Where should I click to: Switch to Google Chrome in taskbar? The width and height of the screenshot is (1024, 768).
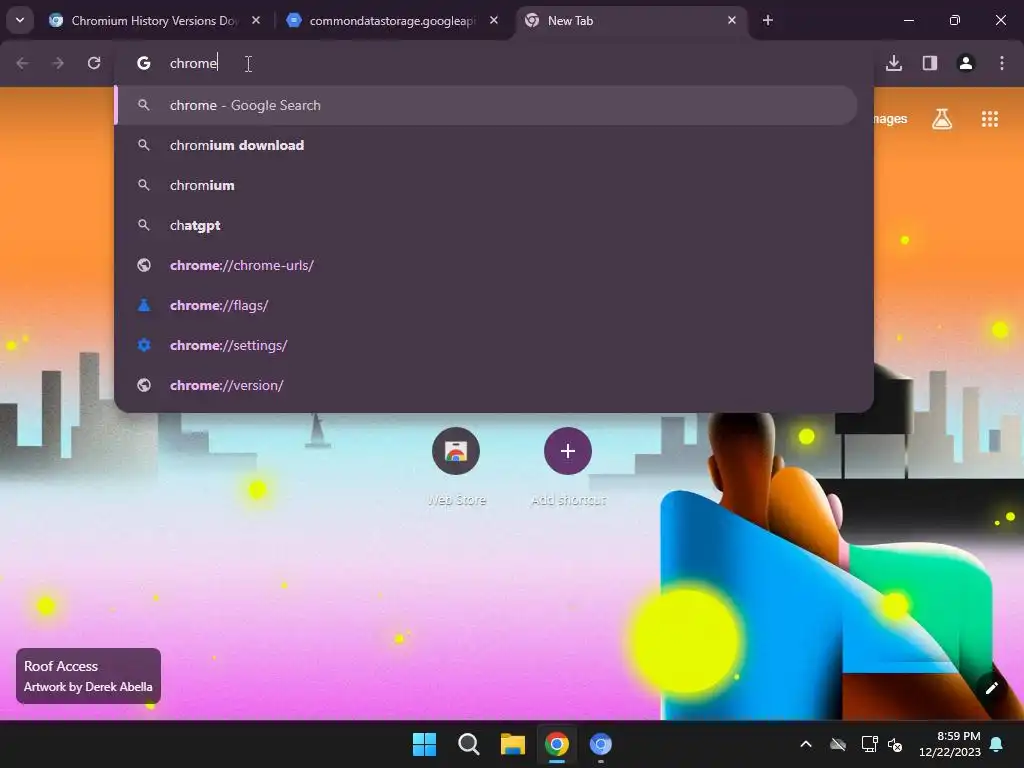point(557,744)
